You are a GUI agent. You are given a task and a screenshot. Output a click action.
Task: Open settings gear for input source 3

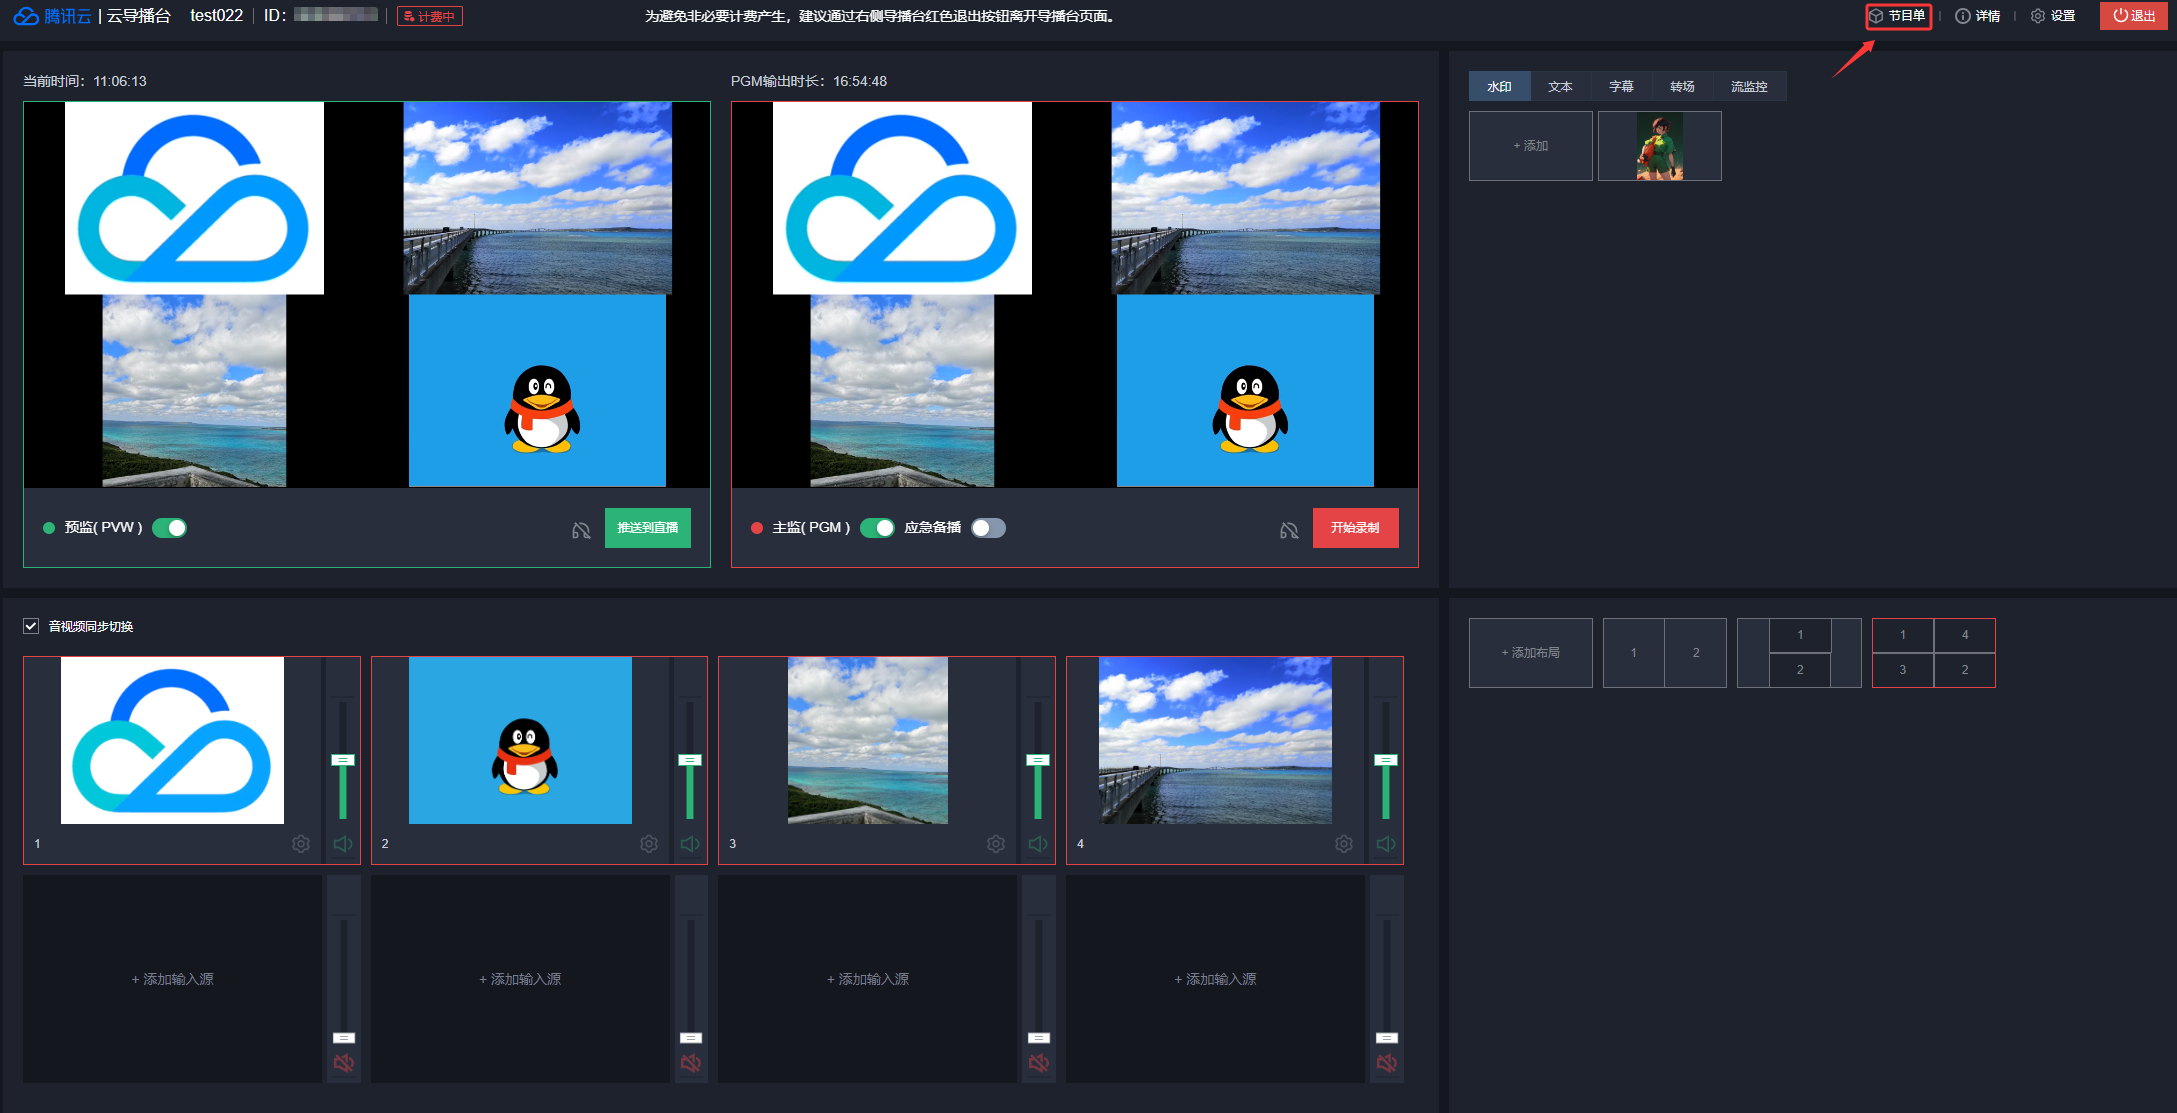point(996,844)
